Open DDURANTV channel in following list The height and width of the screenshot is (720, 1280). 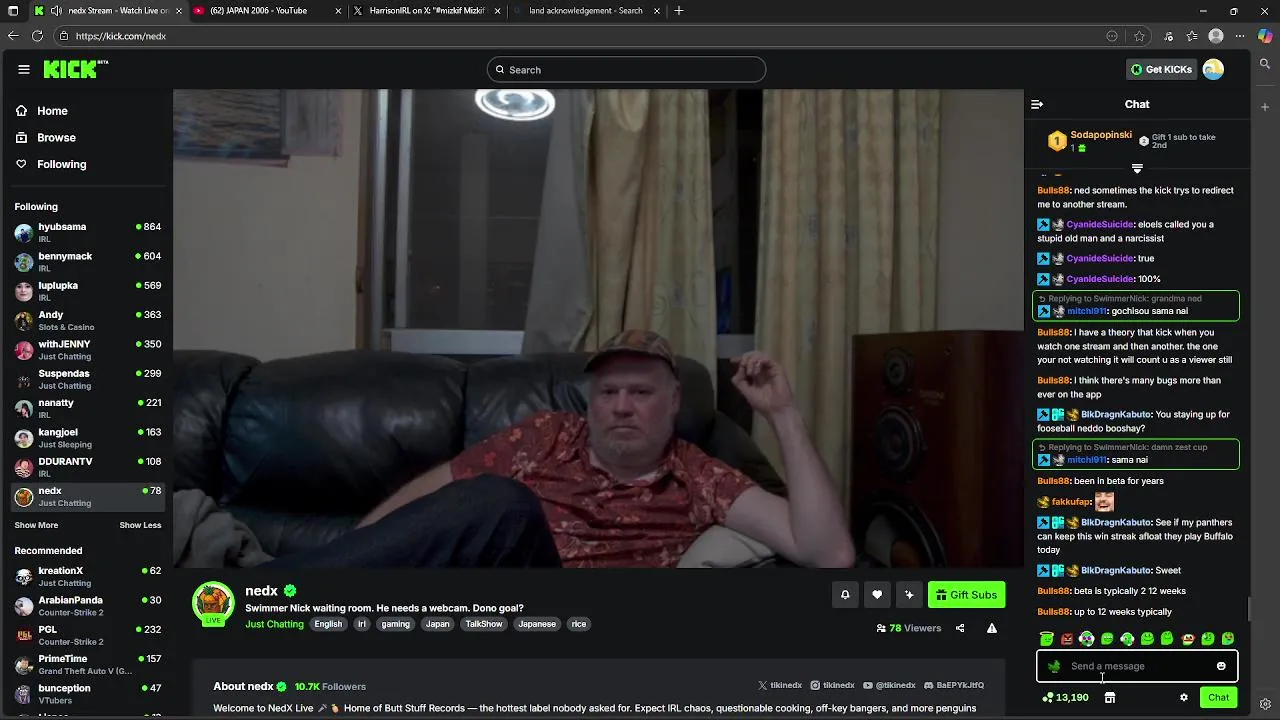[88, 467]
